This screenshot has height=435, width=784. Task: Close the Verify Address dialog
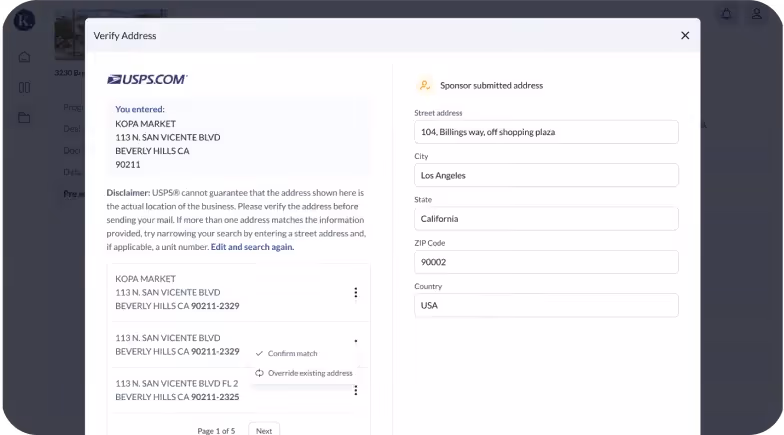pos(685,36)
